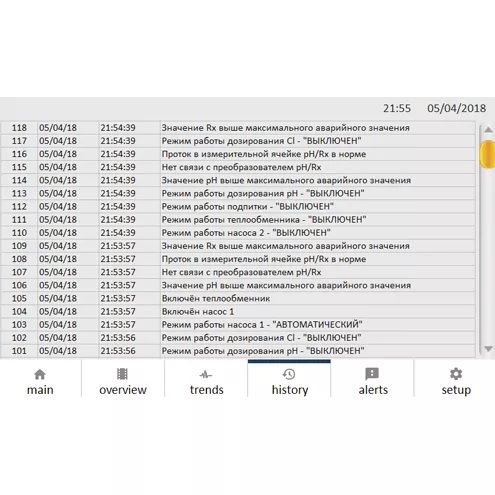Click the overview grid icon
Viewport: 495px width, 495px height.
122,374
